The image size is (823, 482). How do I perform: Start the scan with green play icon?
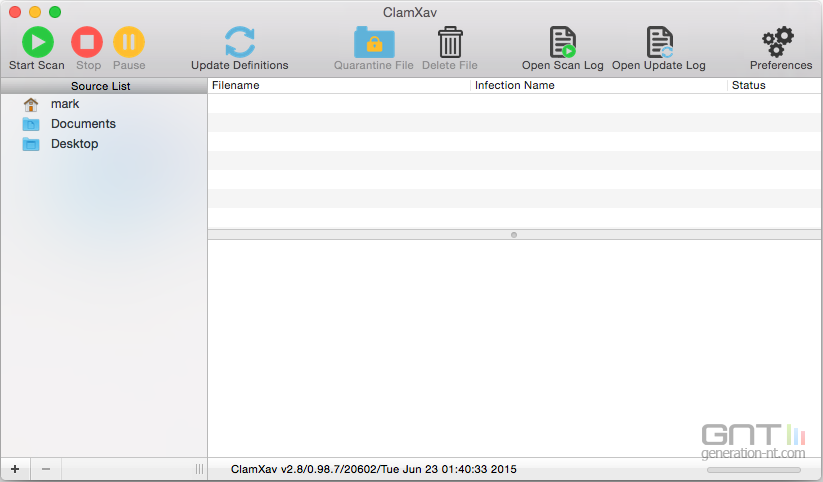point(38,42)
